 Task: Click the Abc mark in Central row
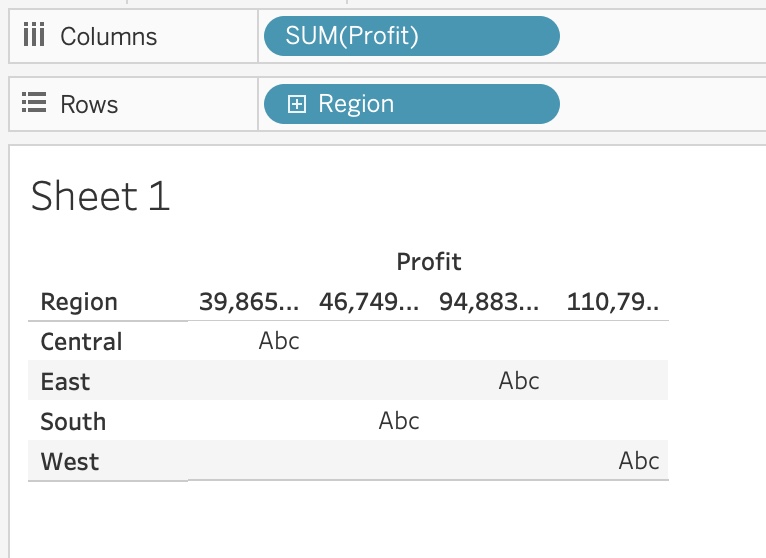coord(279,341)
